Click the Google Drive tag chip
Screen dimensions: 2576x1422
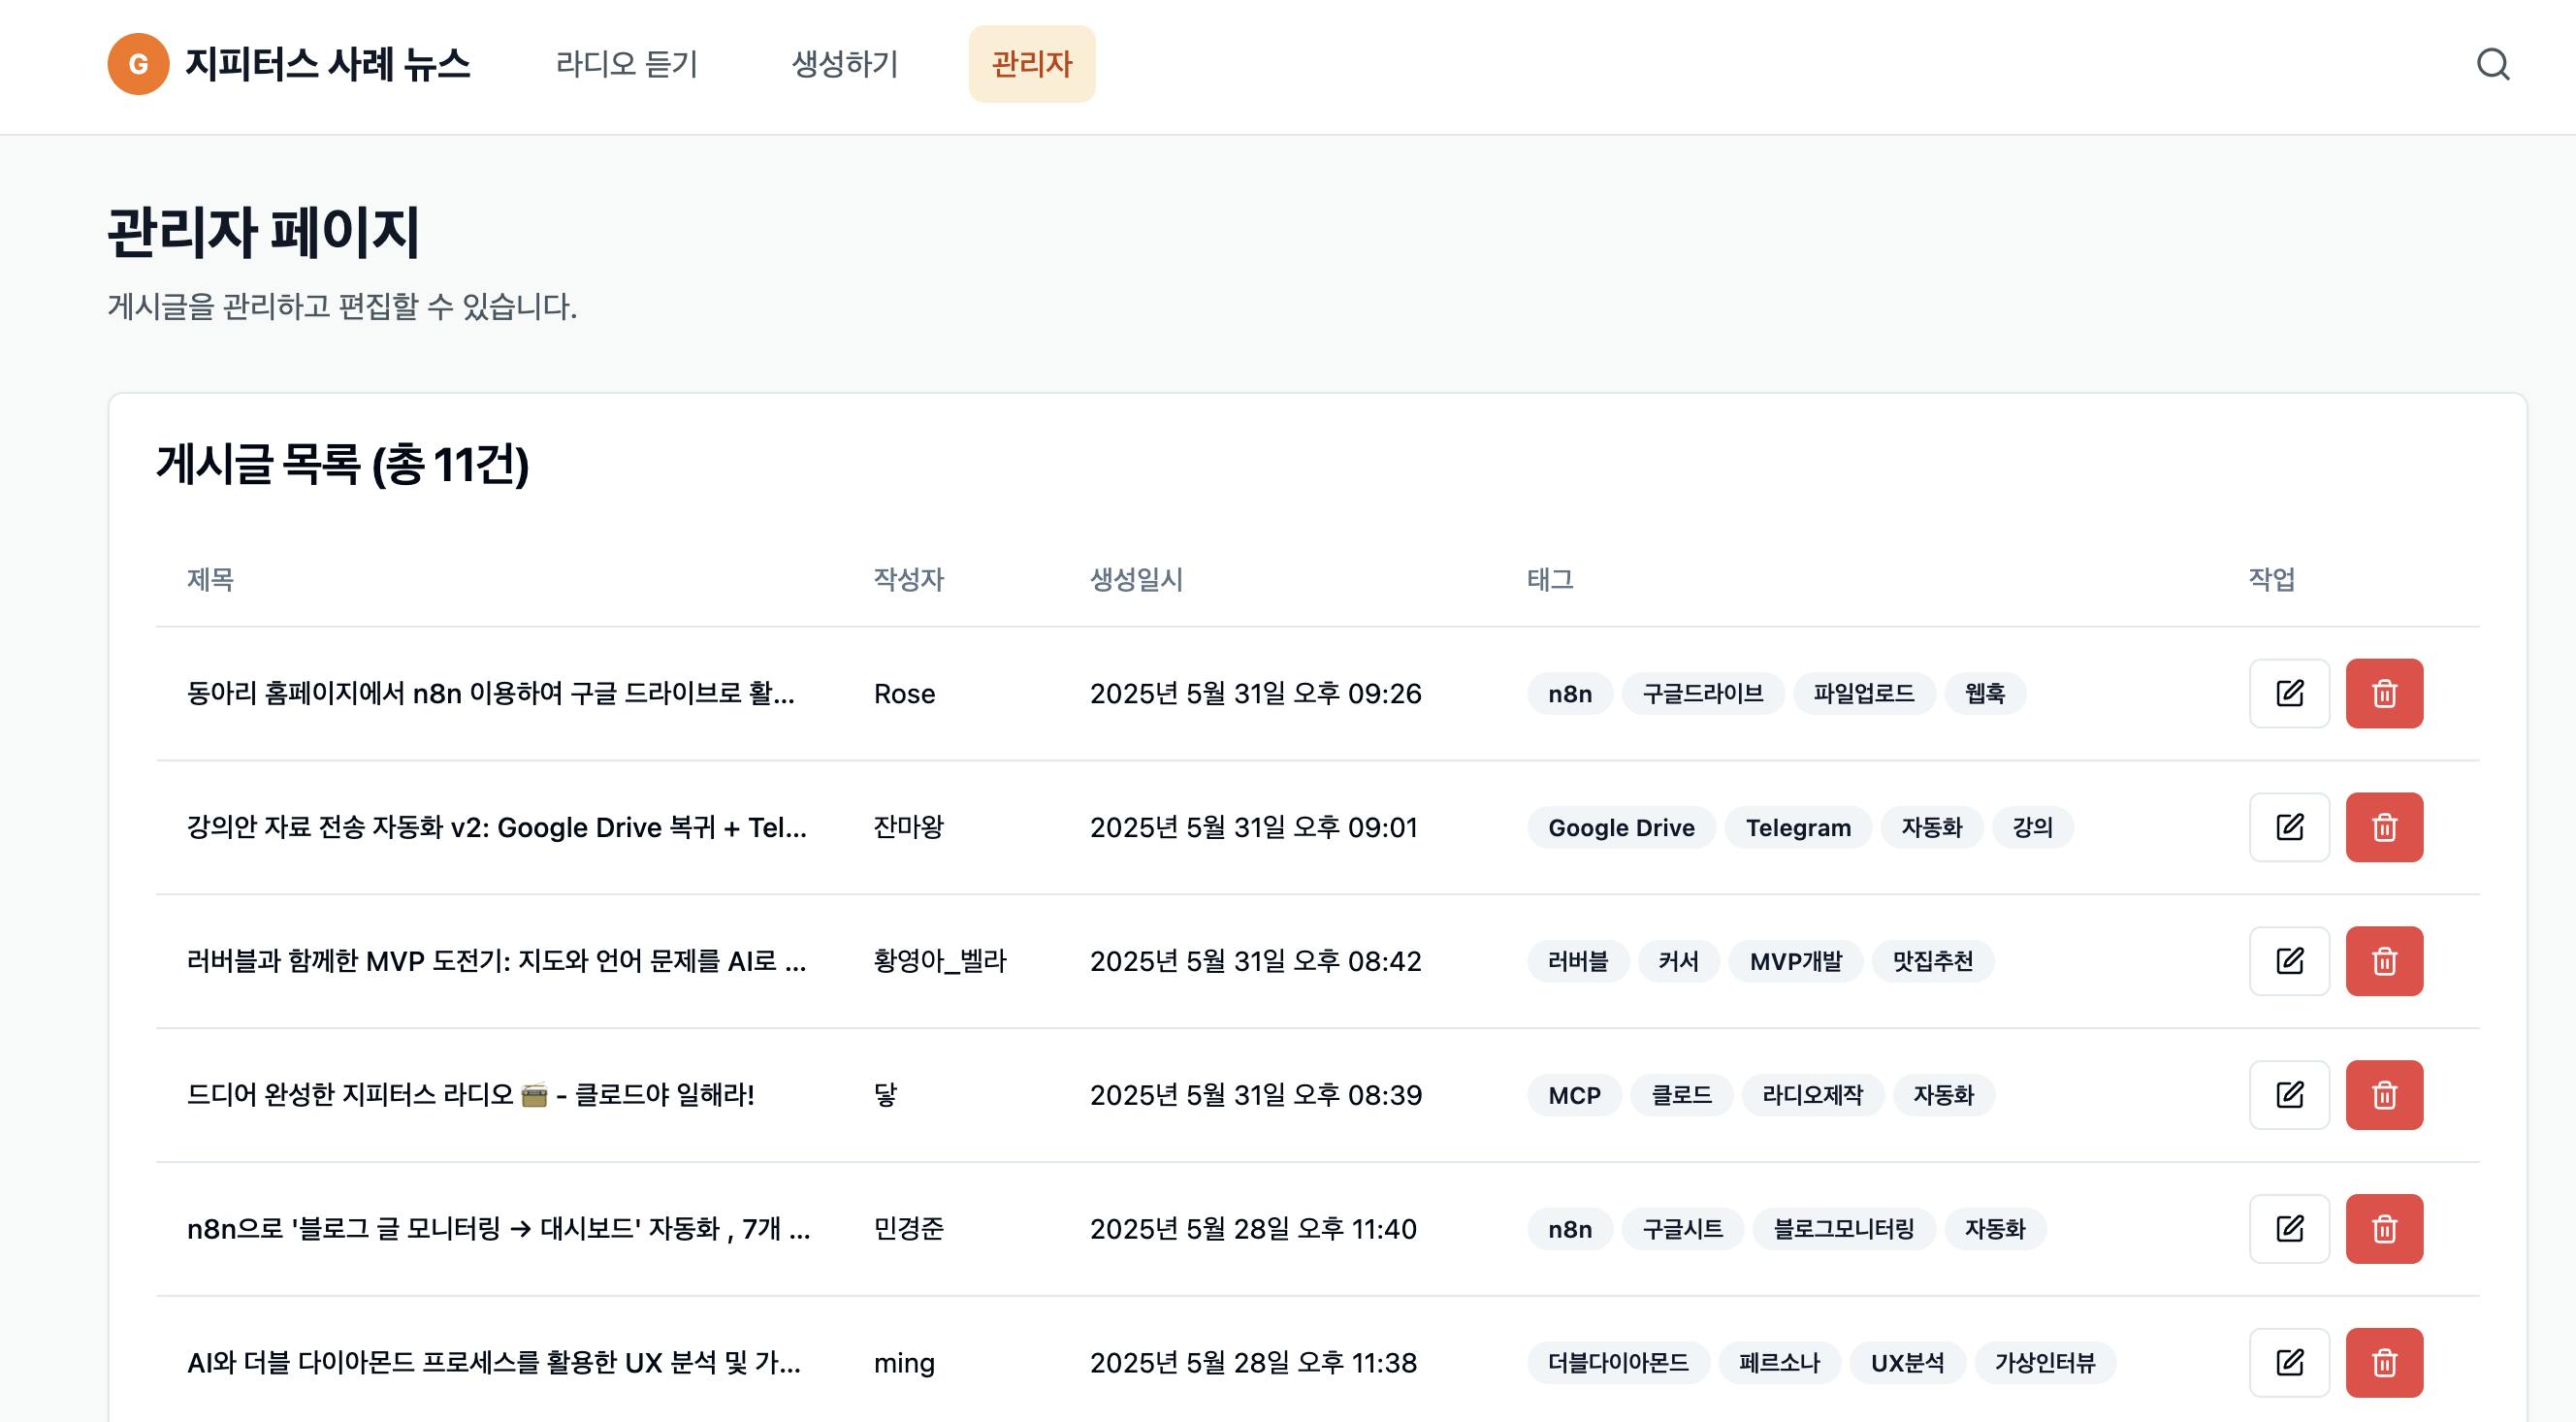1620,828
